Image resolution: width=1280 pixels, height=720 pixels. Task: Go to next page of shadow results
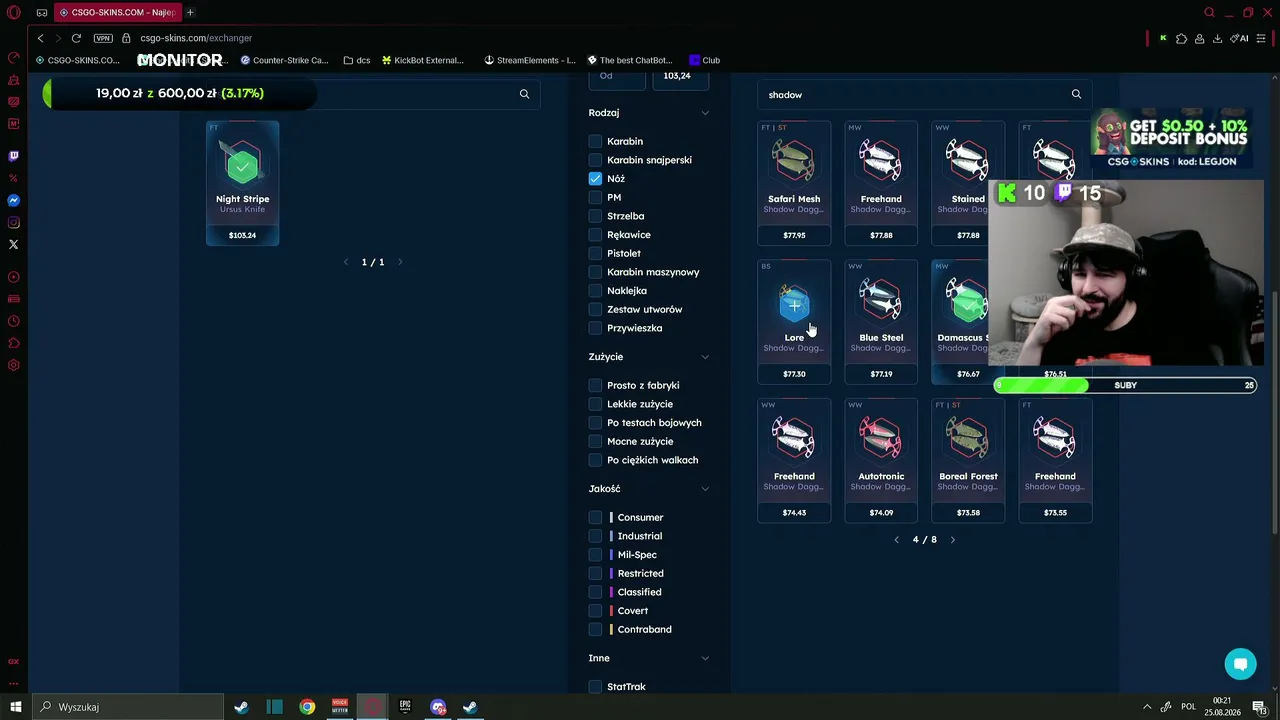[x=952, y=540]
